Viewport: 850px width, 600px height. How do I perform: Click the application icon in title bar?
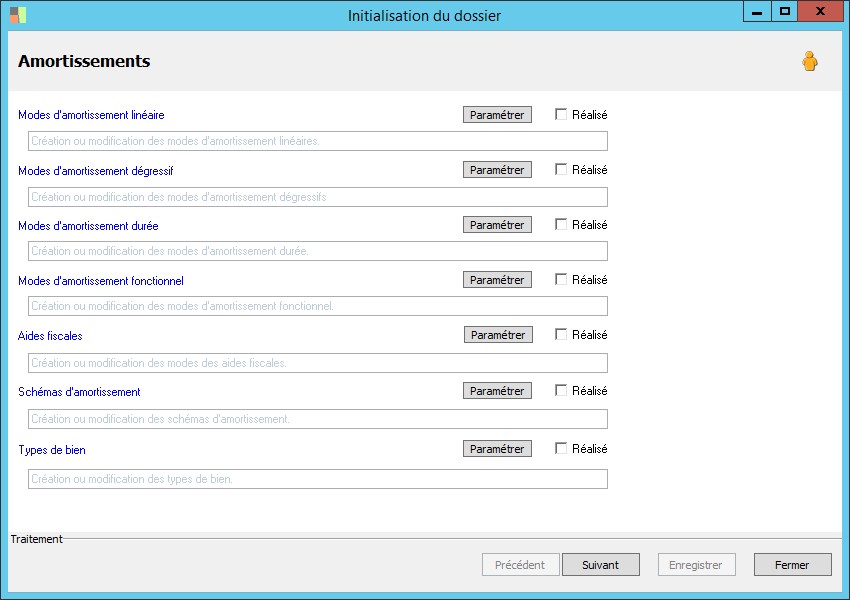click(18, 15)
